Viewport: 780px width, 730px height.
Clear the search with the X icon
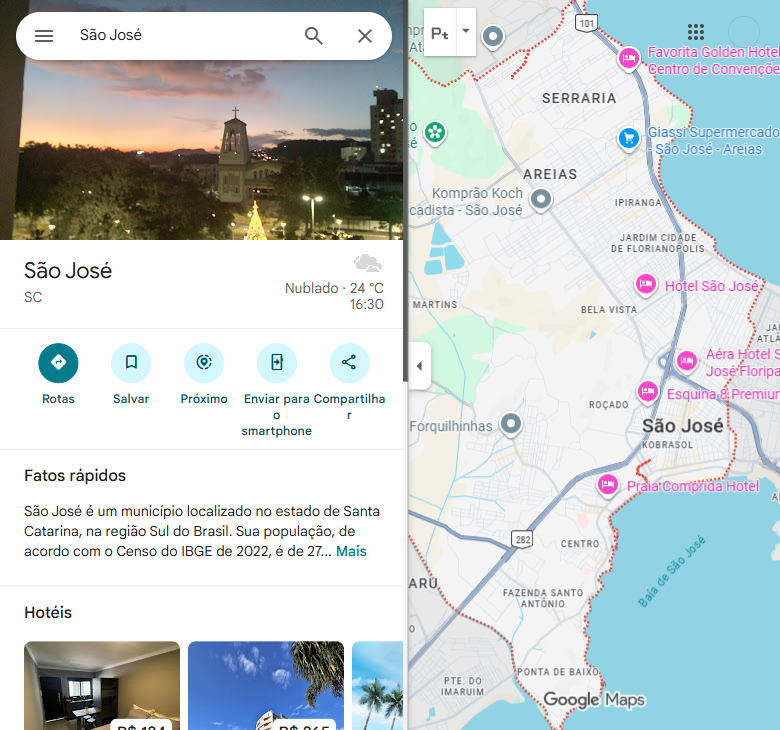pos(365,36)
